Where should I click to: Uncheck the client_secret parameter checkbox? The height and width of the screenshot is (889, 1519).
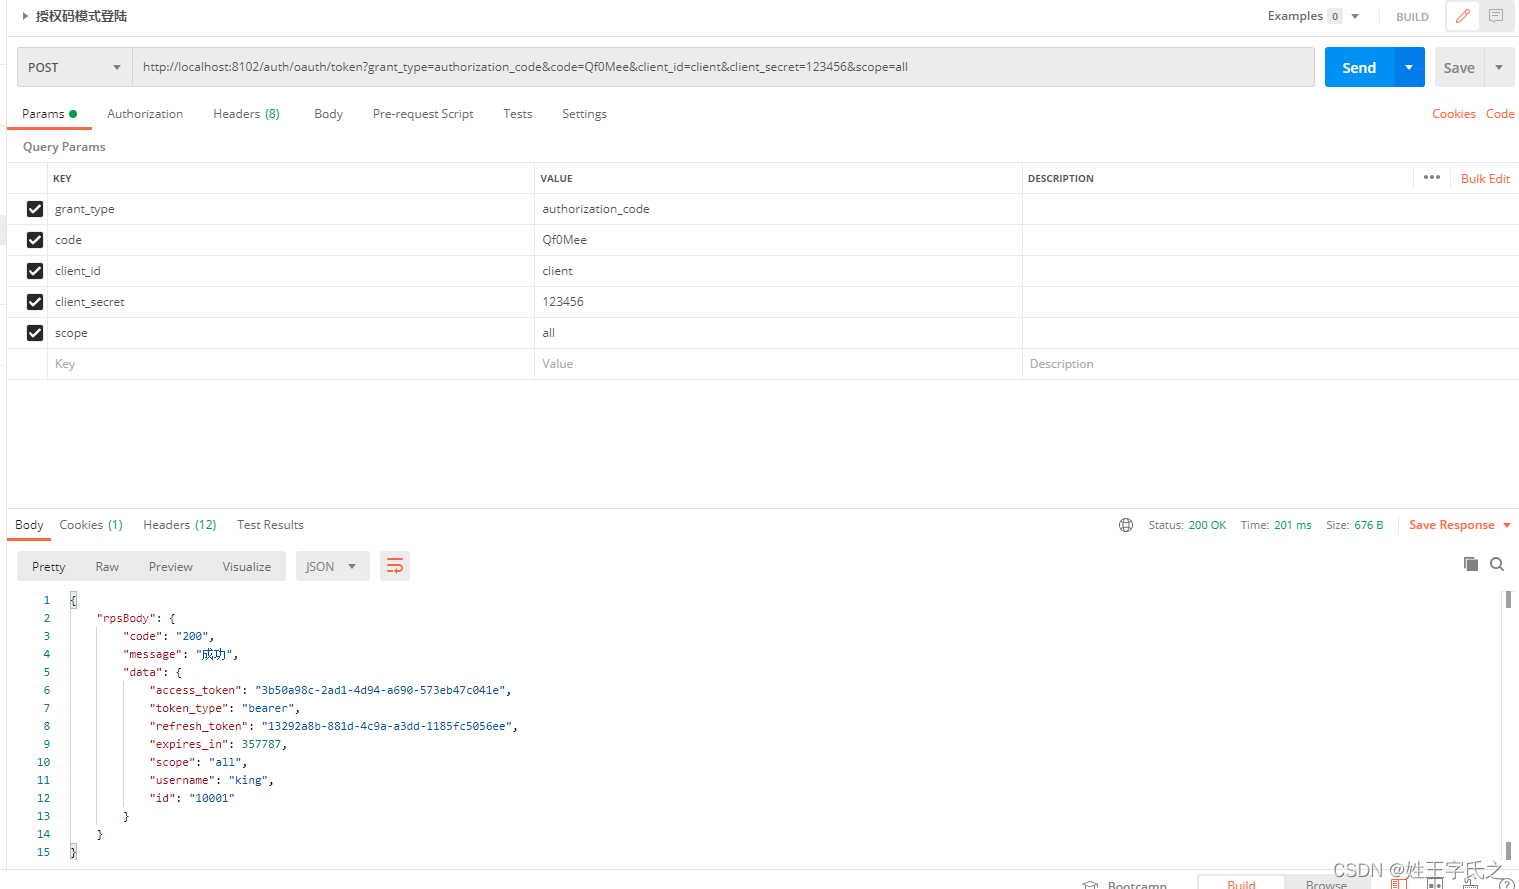(35, 302)
